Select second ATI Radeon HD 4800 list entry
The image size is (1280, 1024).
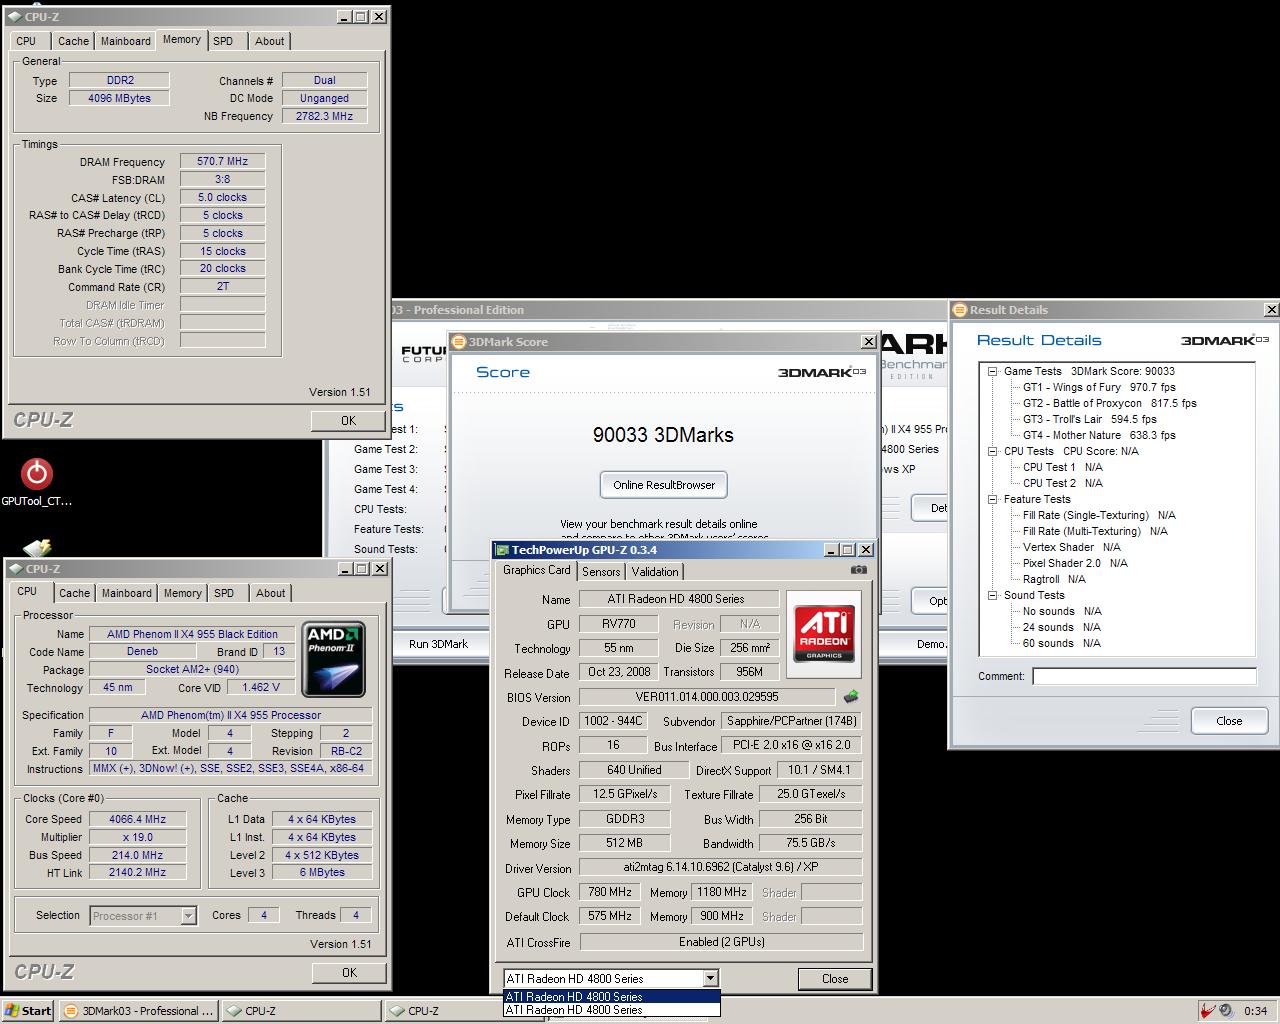(x=611, y=1010)
